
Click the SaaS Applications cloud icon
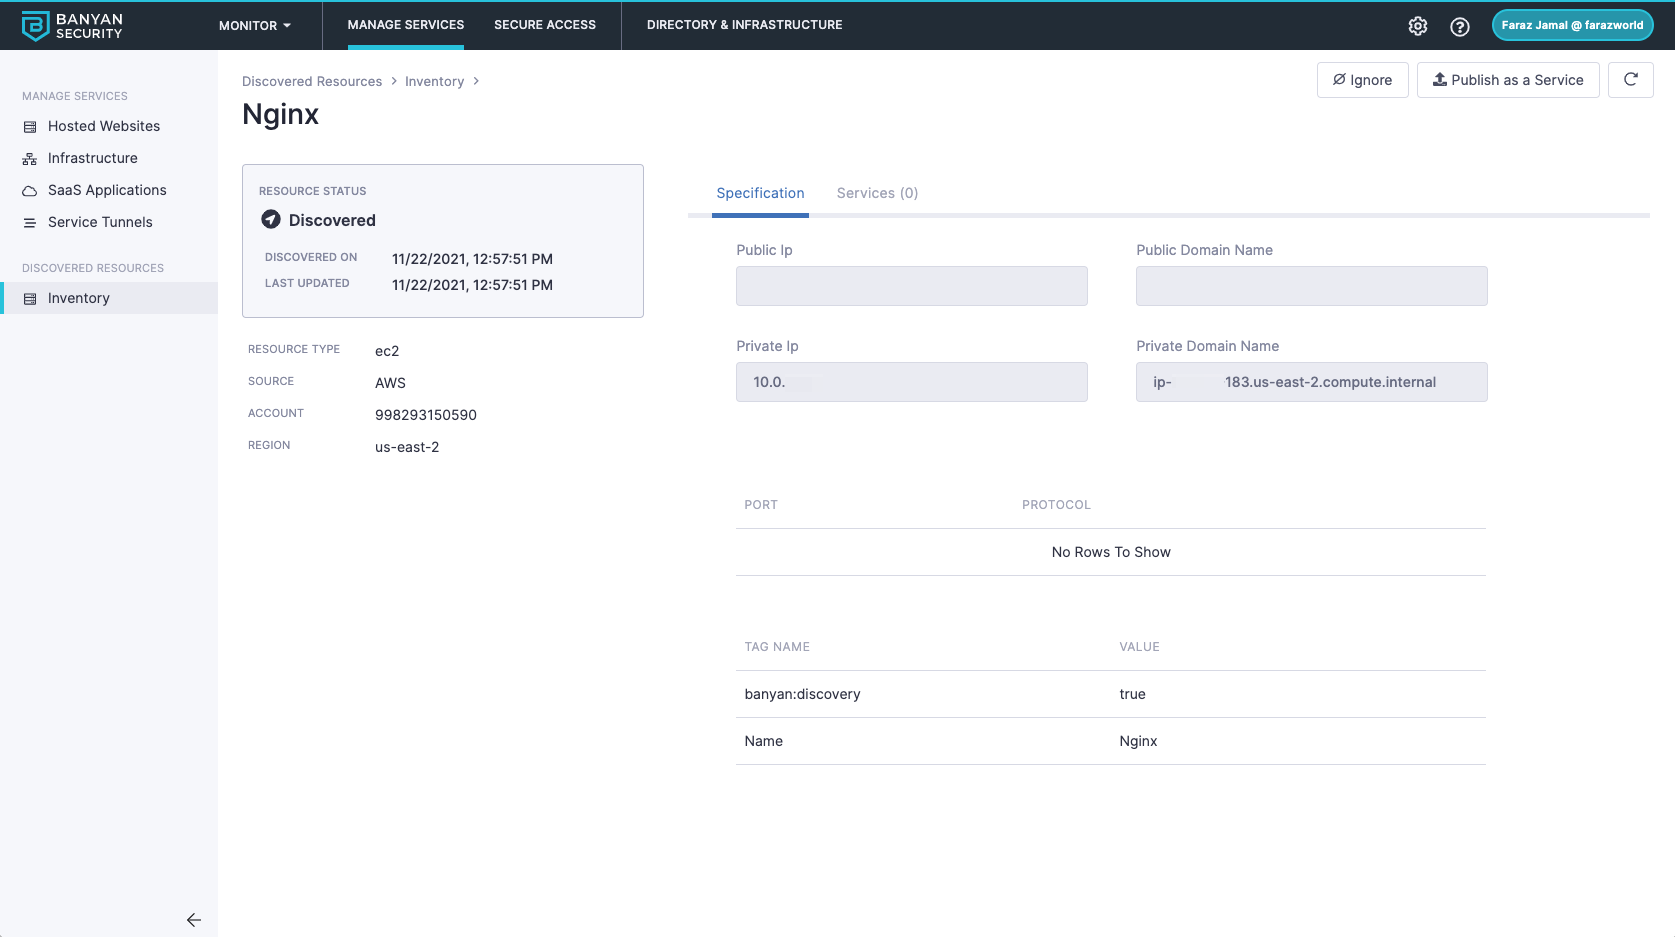(x=30, y=191)
